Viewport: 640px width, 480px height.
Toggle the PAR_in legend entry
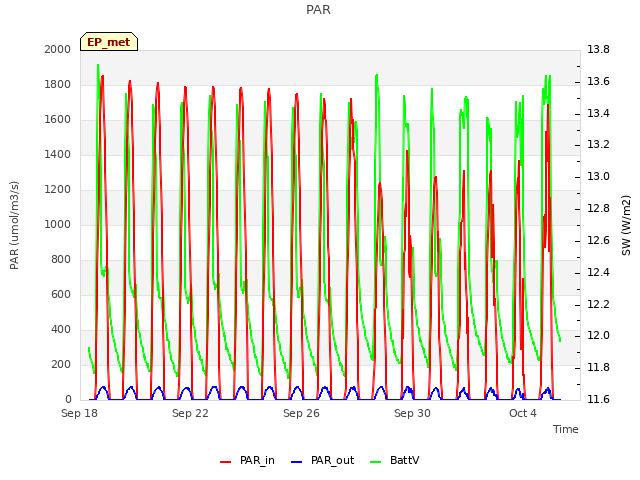point(247,460)
